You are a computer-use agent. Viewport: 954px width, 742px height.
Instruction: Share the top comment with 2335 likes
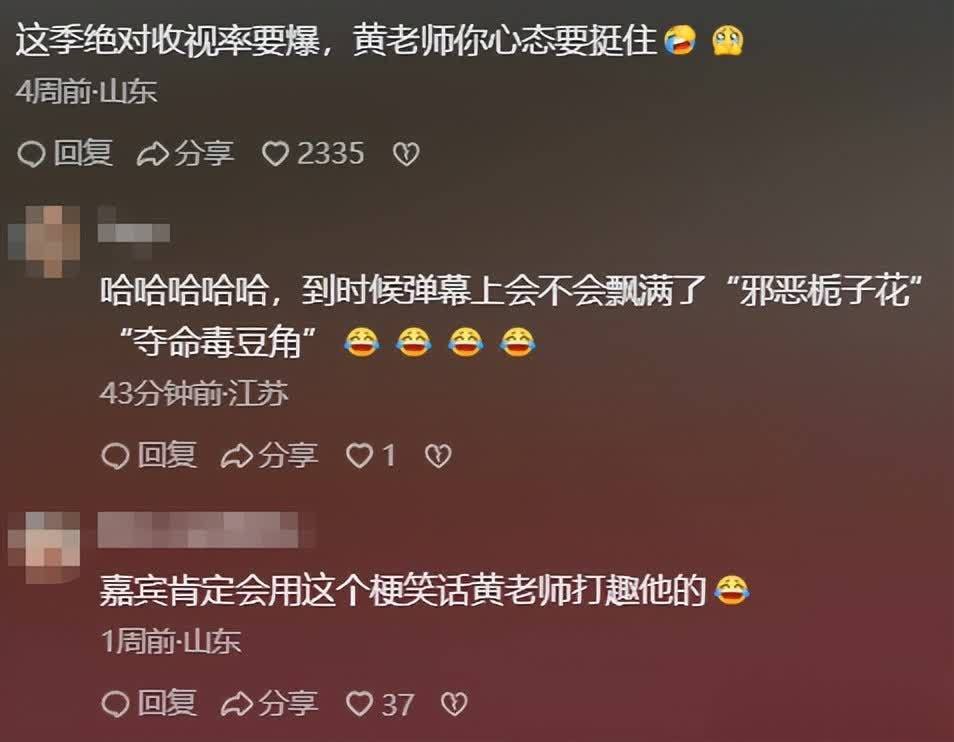click(186, 153)
